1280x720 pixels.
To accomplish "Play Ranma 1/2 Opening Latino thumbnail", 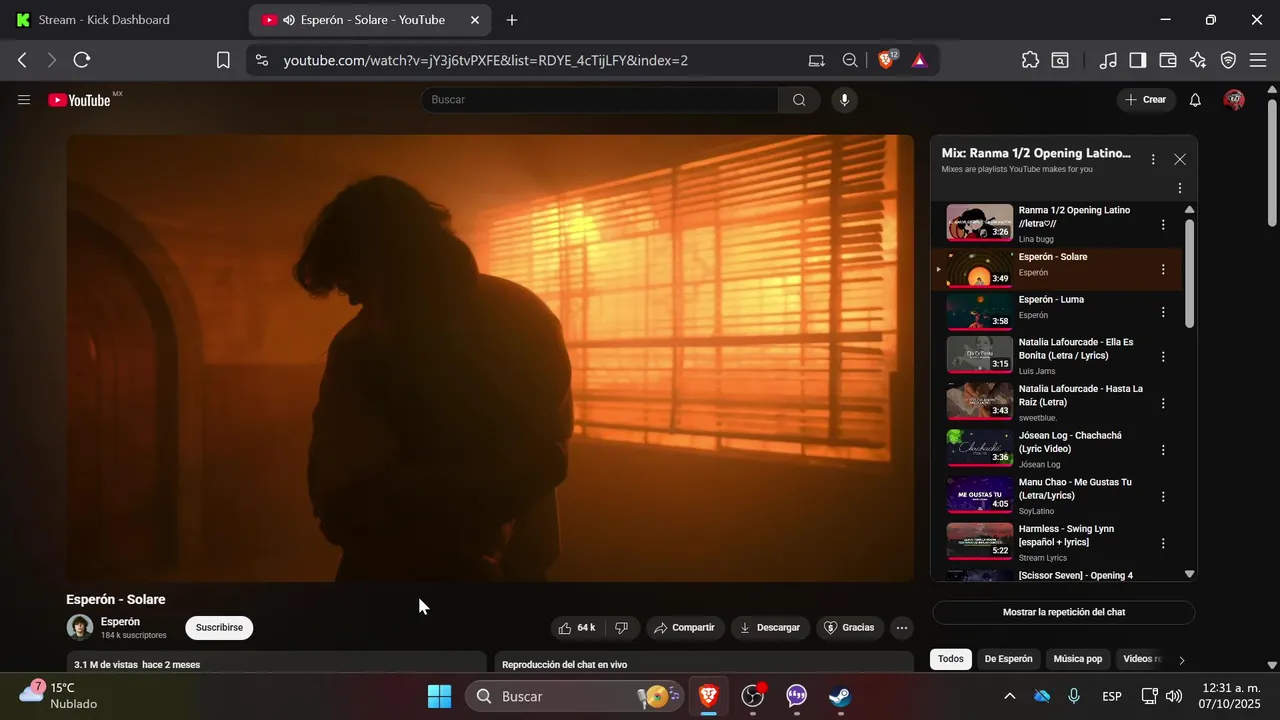I will [980, 223].
